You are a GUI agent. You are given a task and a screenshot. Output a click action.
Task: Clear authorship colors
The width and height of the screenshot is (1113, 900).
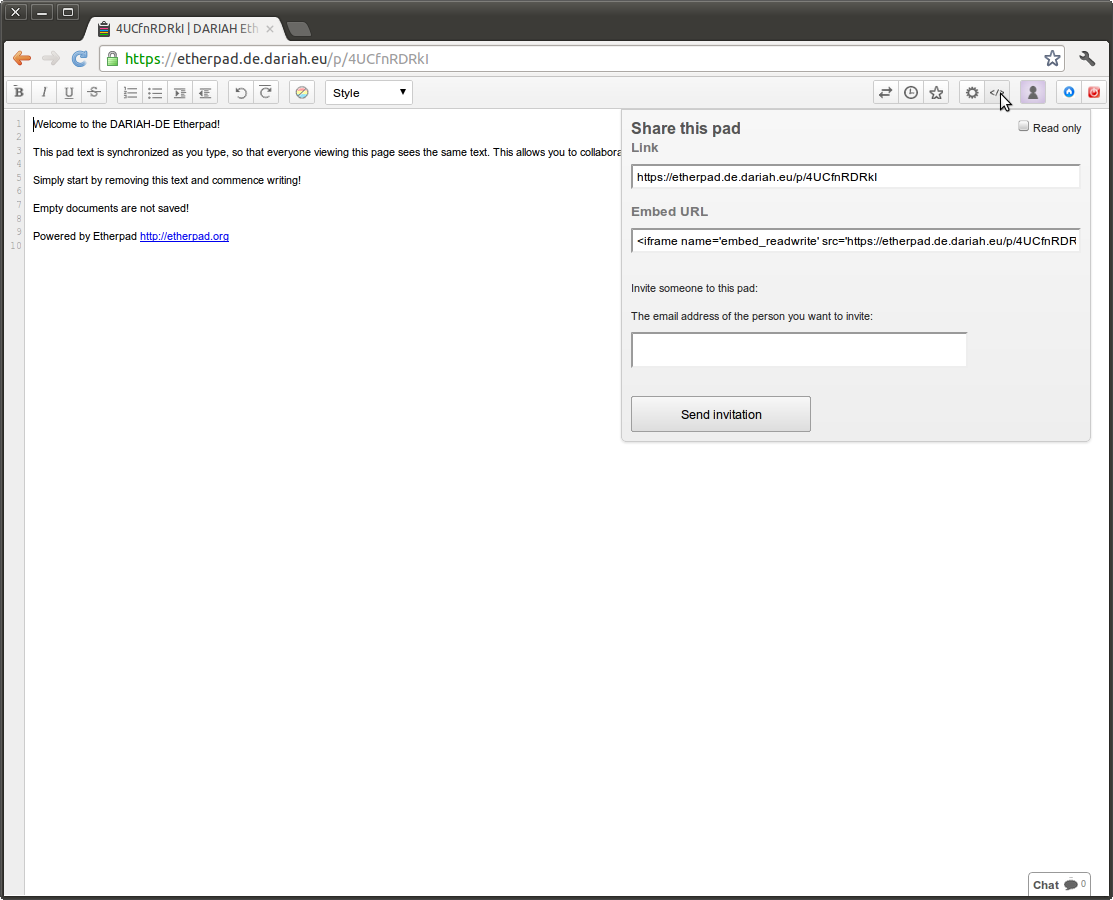tap(302, 93)
